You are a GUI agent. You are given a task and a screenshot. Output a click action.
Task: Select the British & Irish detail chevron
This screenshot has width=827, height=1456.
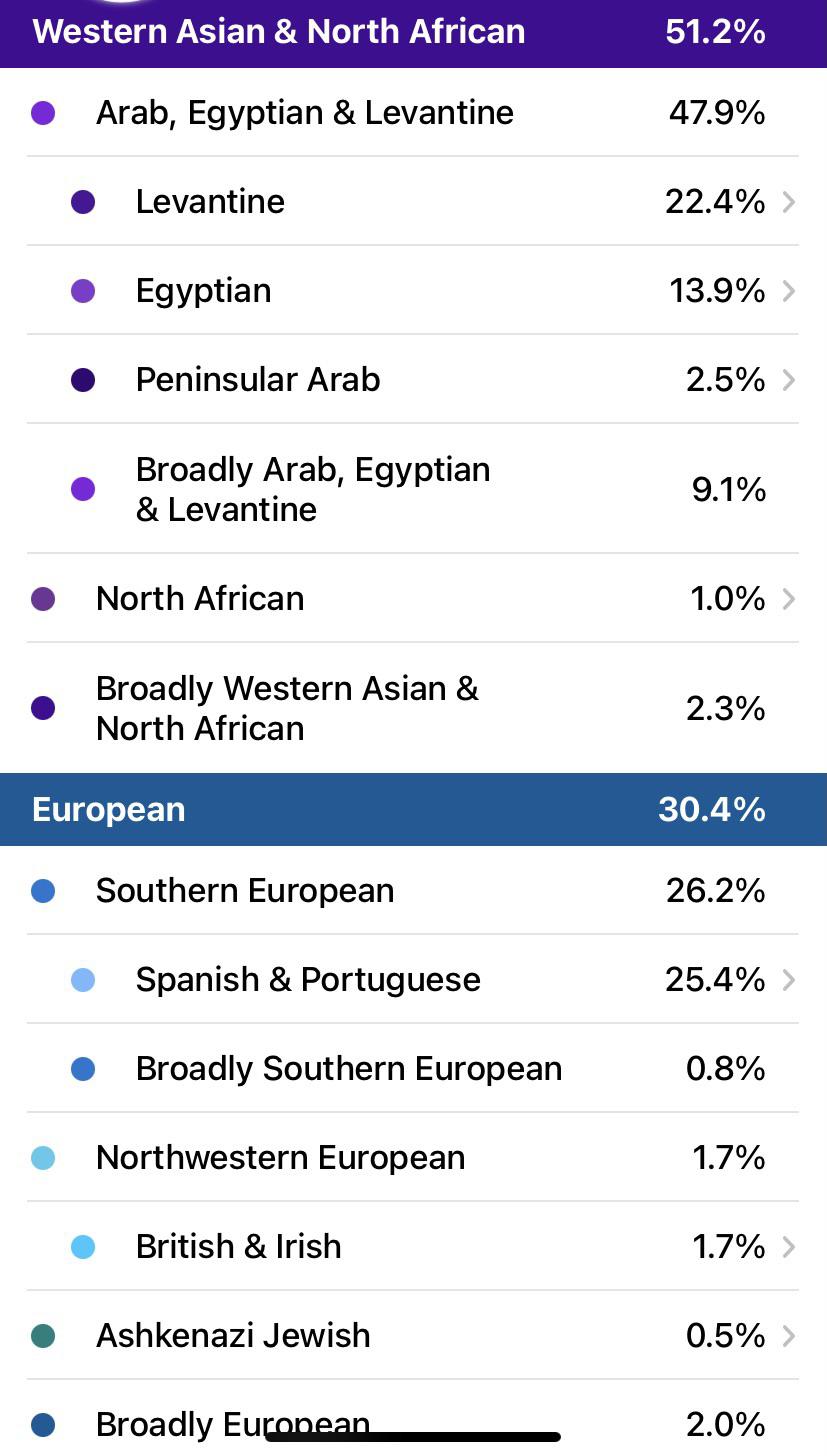coord(788,1246)
